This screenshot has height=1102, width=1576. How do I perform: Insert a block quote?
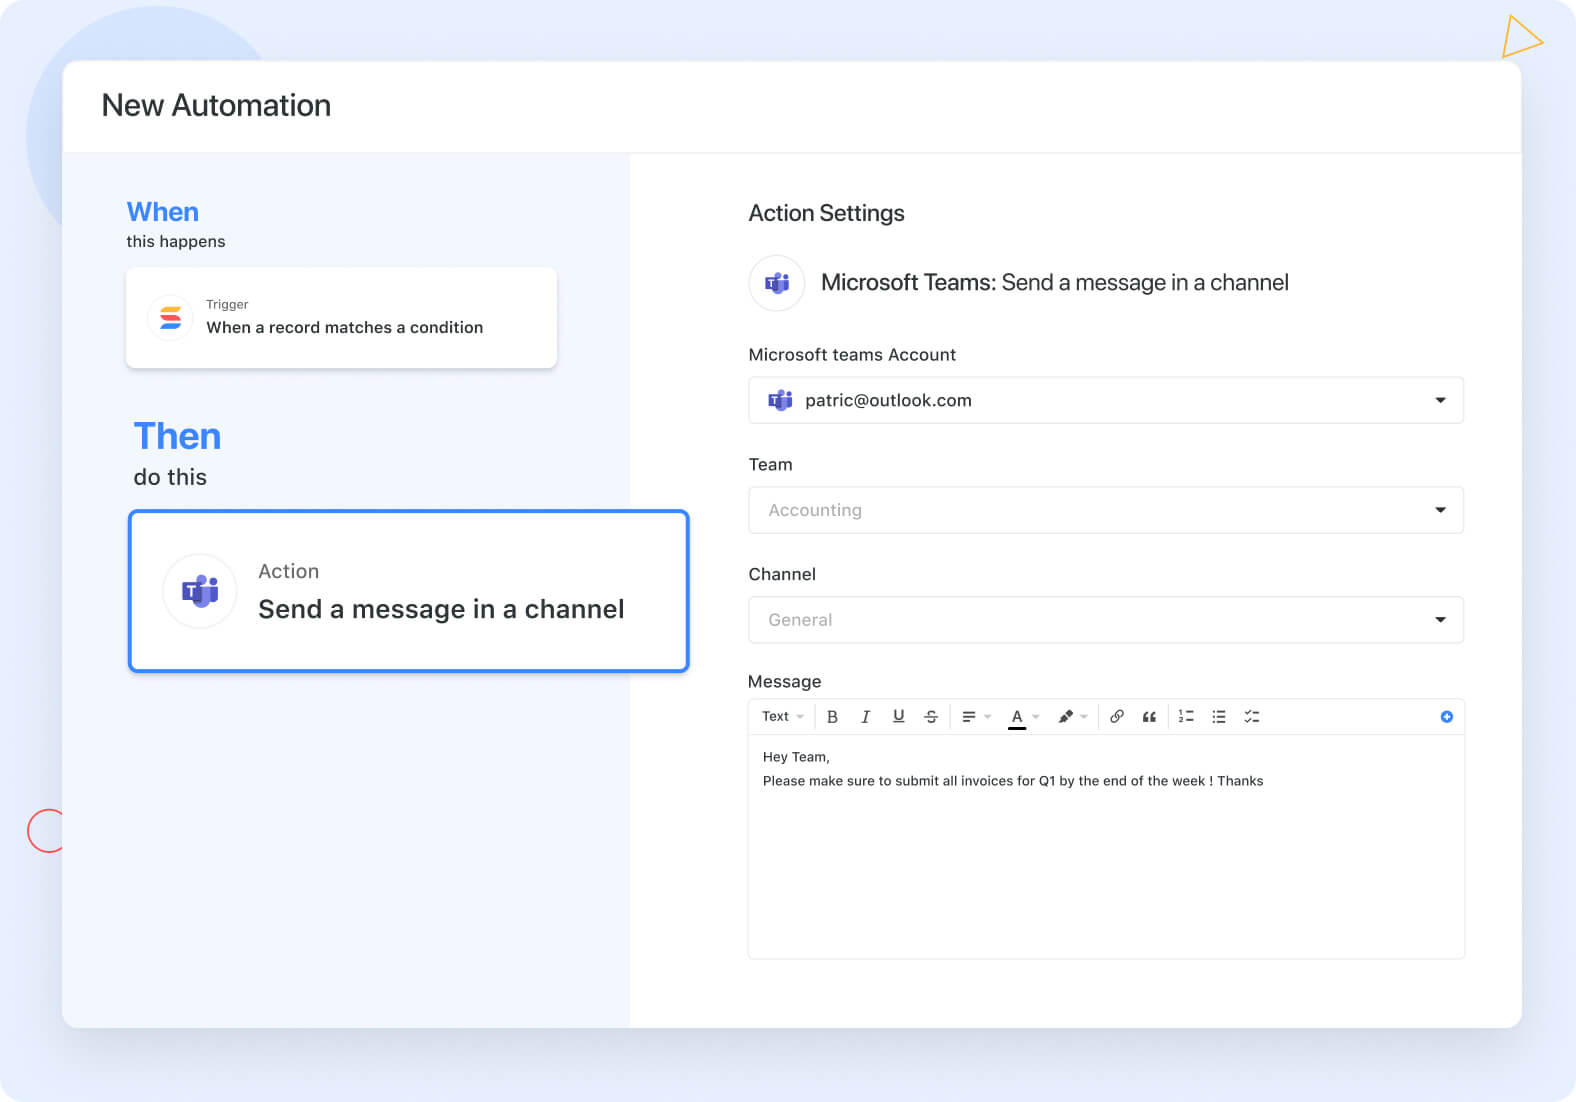(1149, 716)
